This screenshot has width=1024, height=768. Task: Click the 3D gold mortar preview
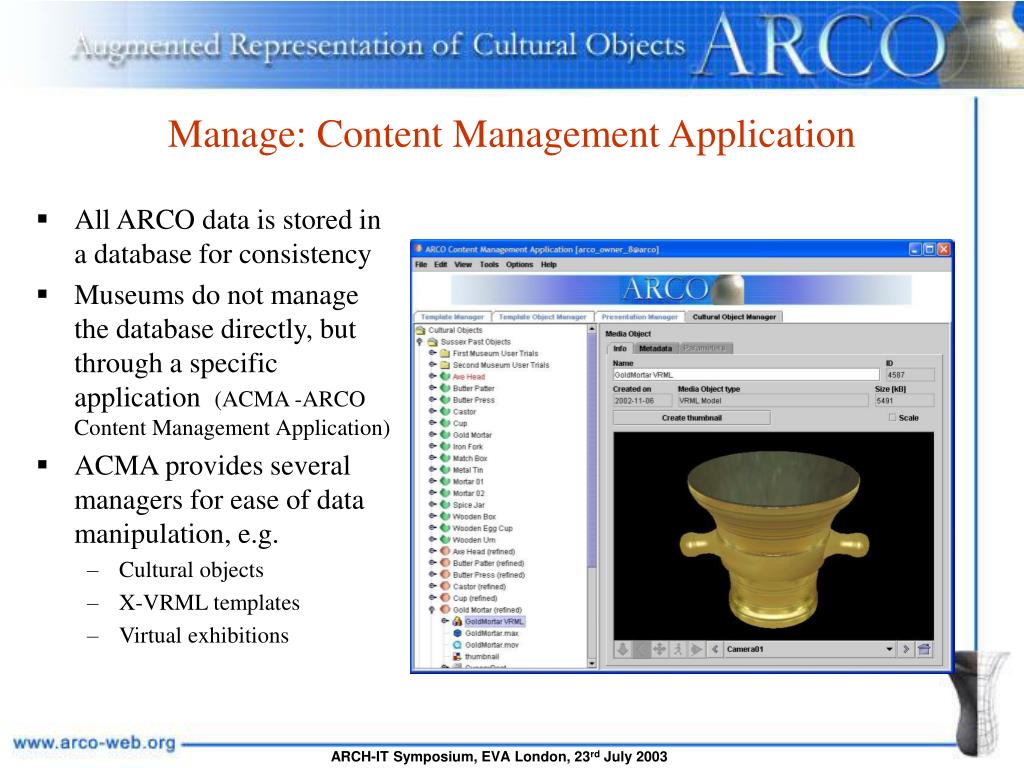pyautogui.click(x=773, y=536)
